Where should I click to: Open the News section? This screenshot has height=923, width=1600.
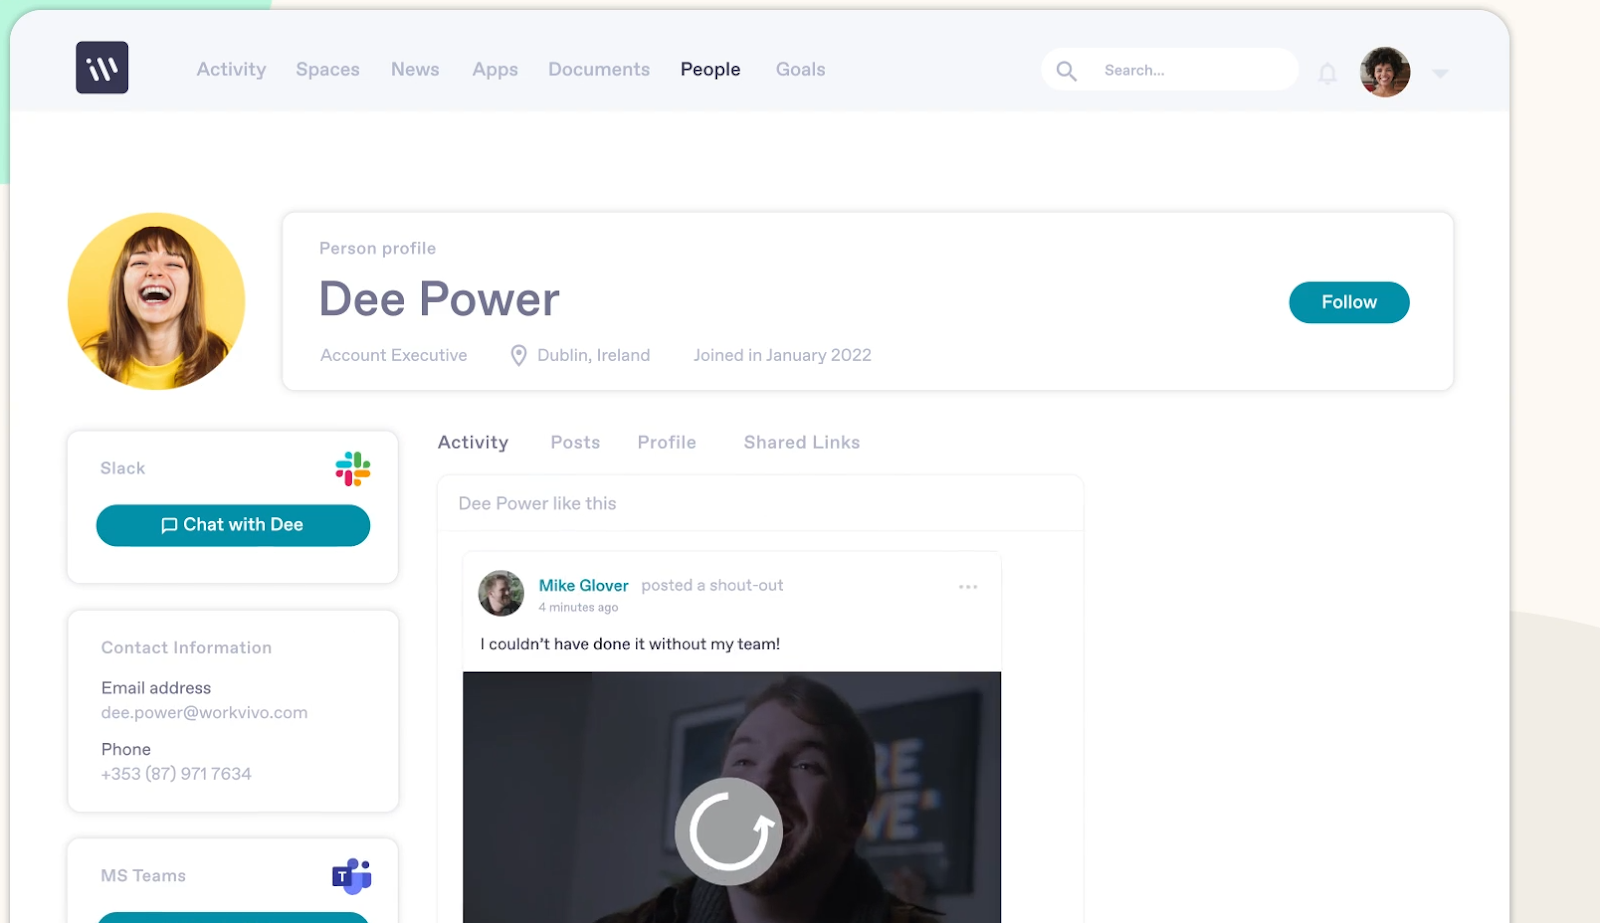(x=415, y=70)
